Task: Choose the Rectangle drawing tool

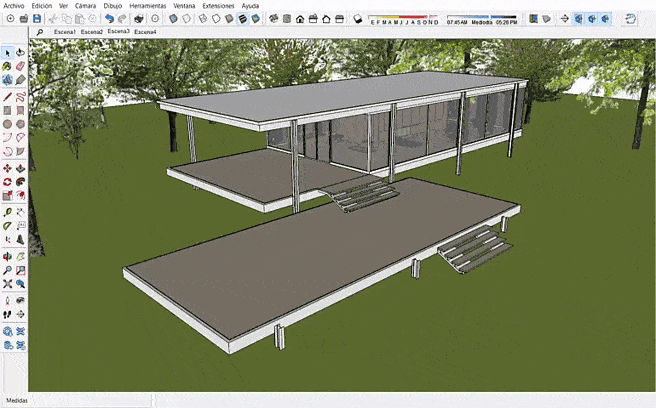Action: (7, 110)
